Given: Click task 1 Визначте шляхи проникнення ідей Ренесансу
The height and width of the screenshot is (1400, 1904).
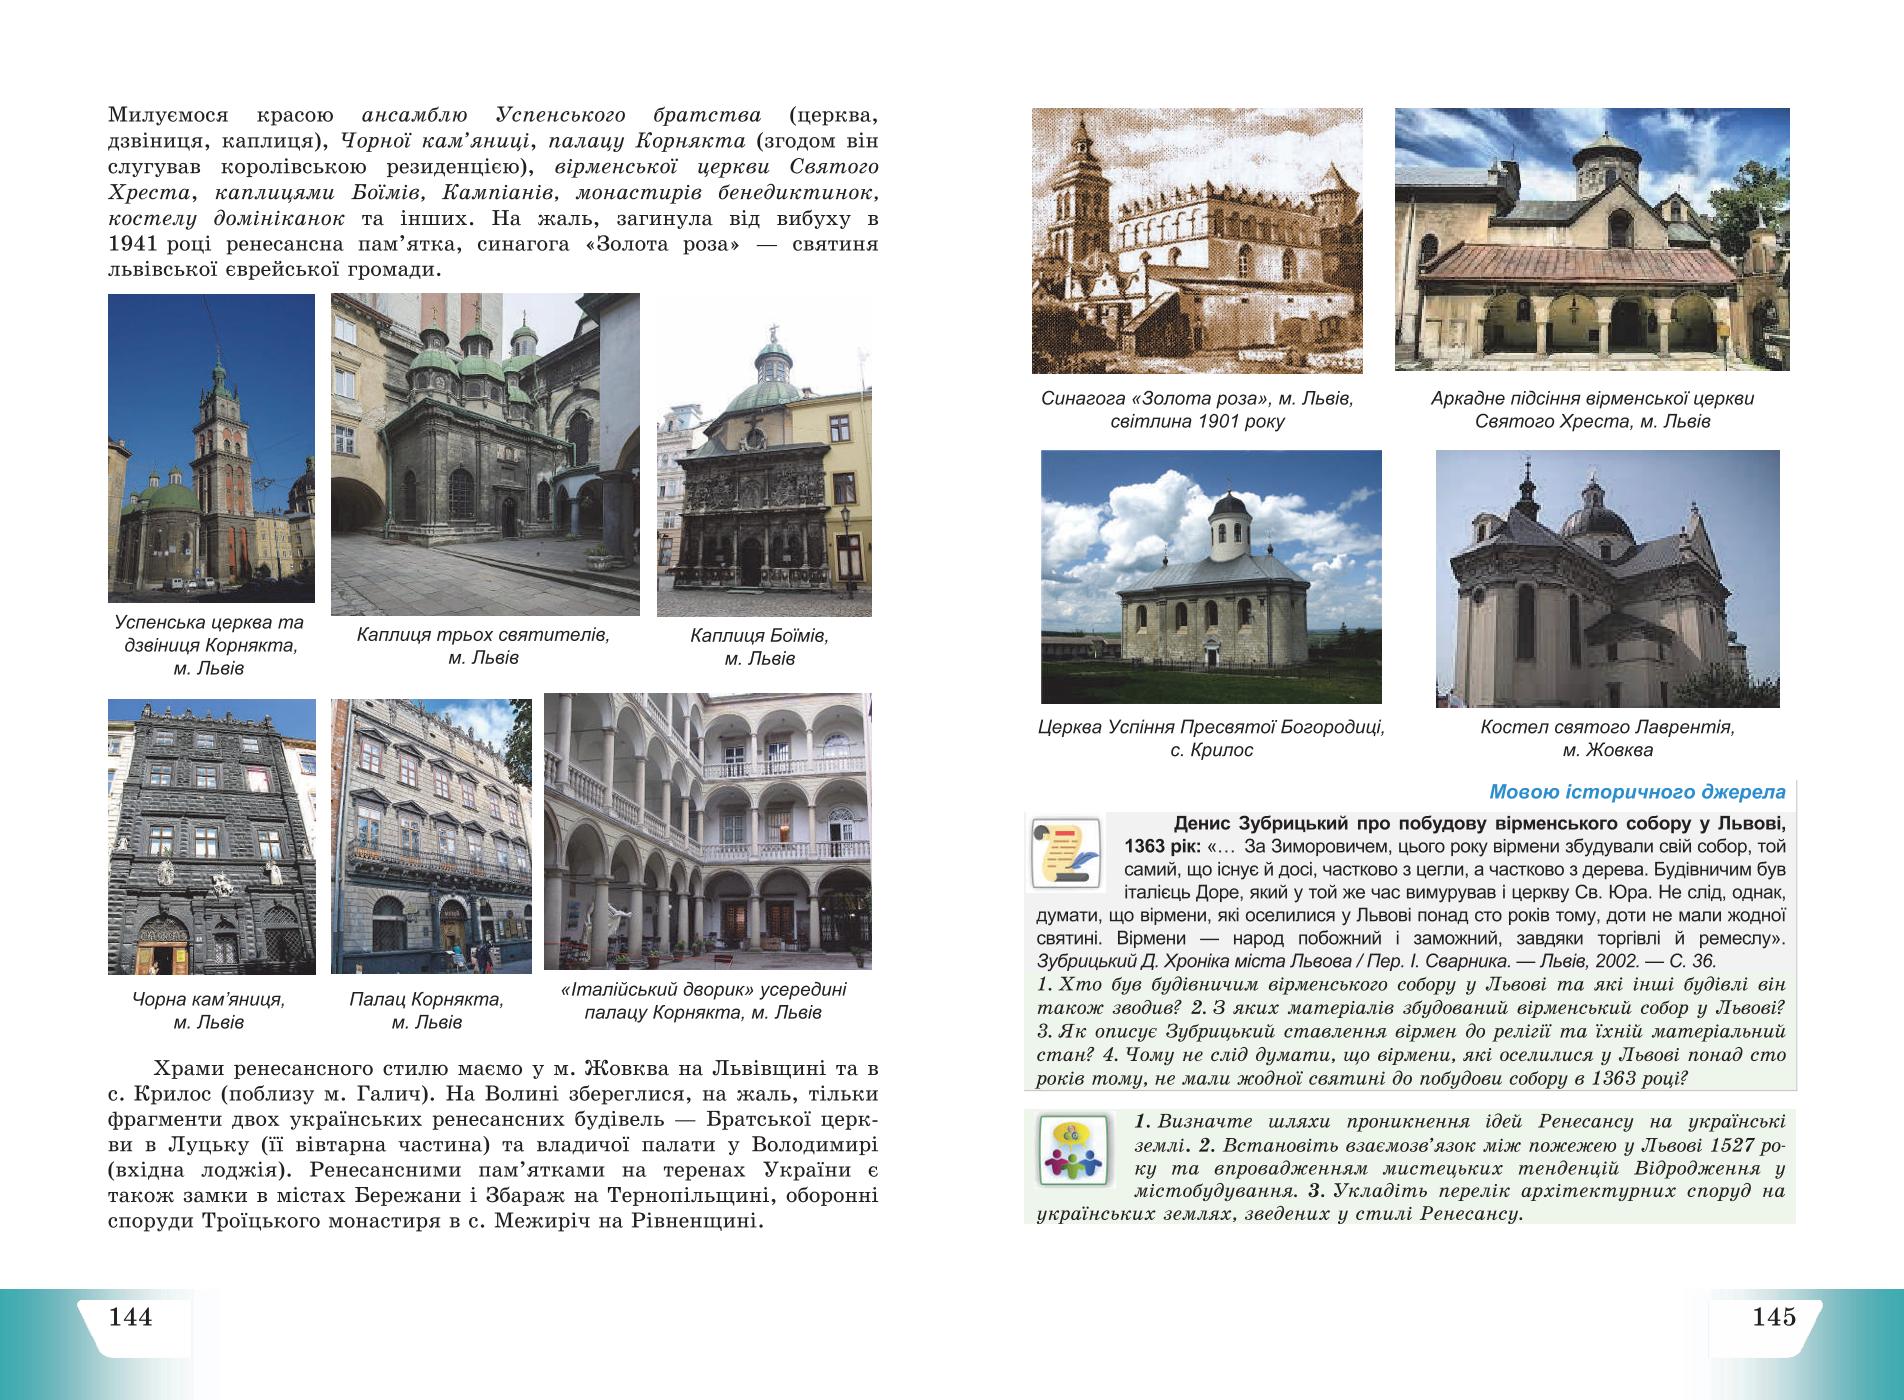Looking at the screenshot, I should click(x=1461, y=1133).
